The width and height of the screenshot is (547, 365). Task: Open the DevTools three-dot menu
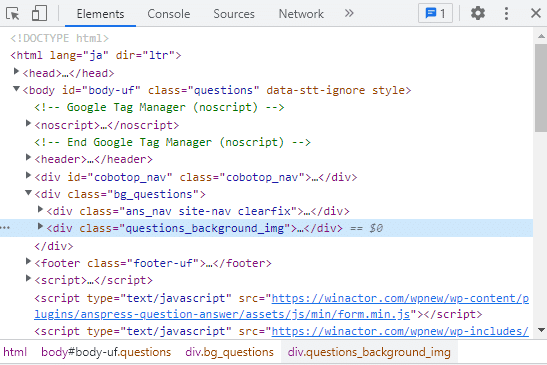(506, 13)
